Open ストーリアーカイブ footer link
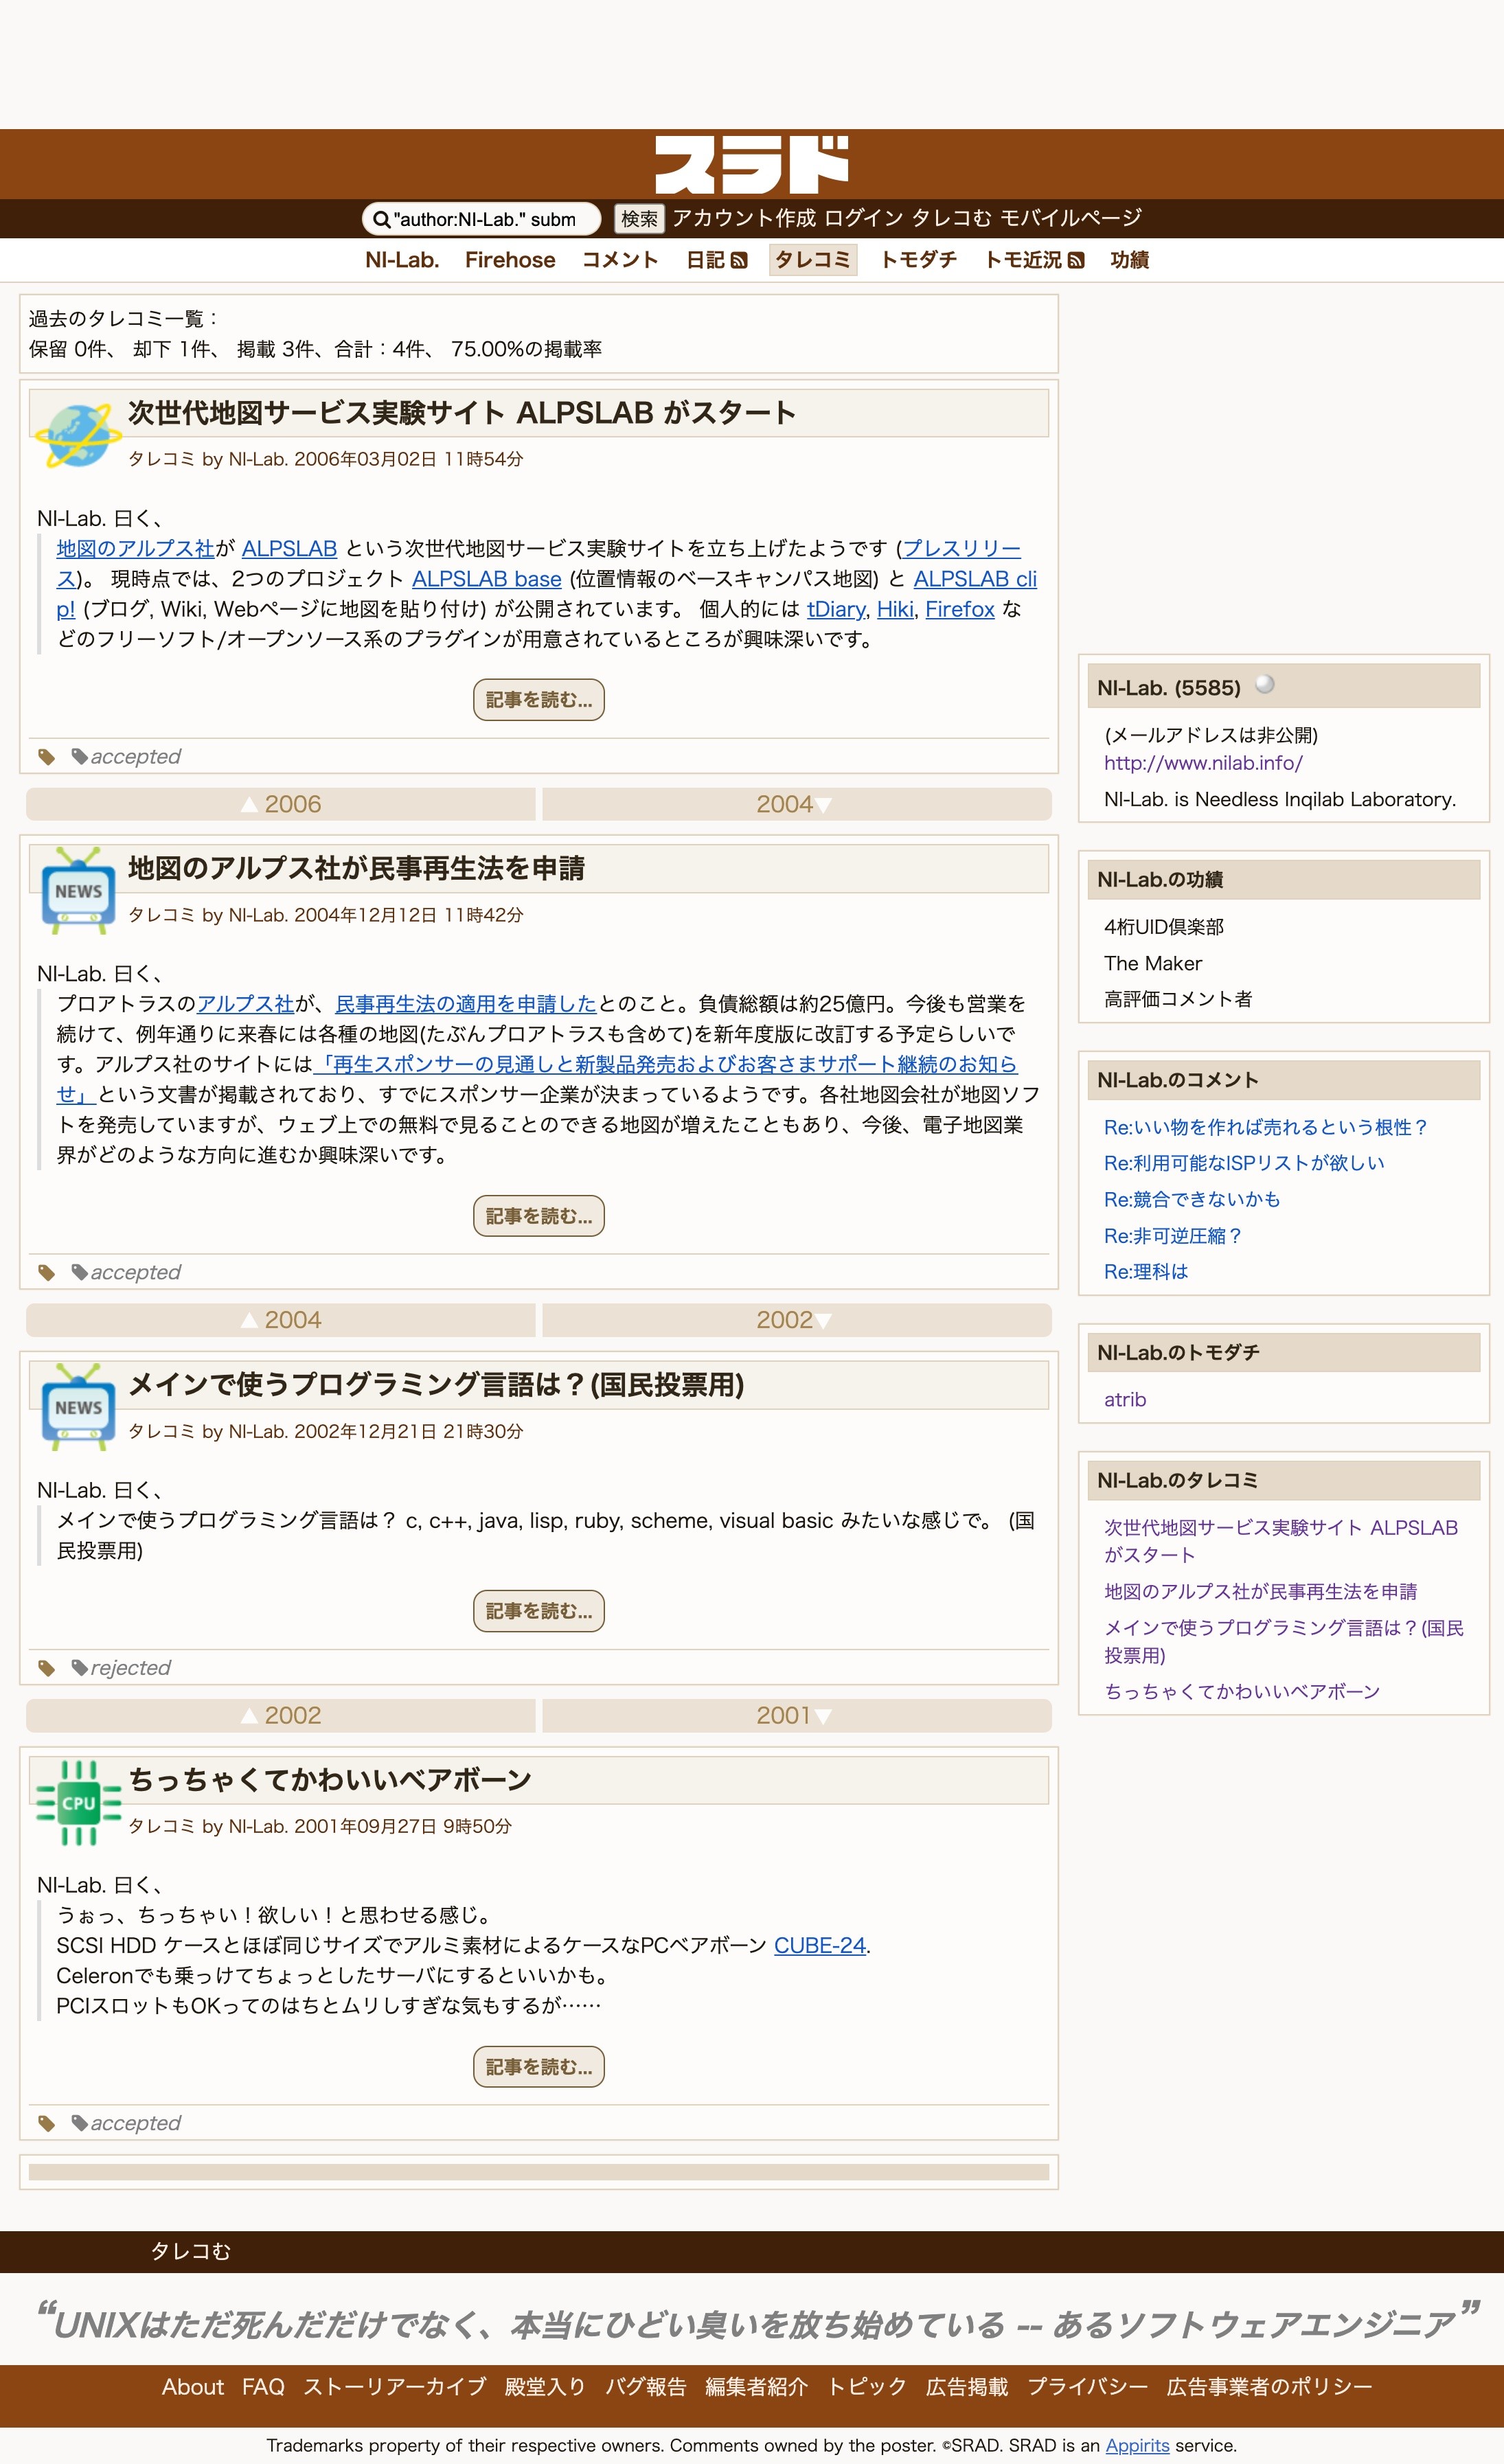 394,2387
